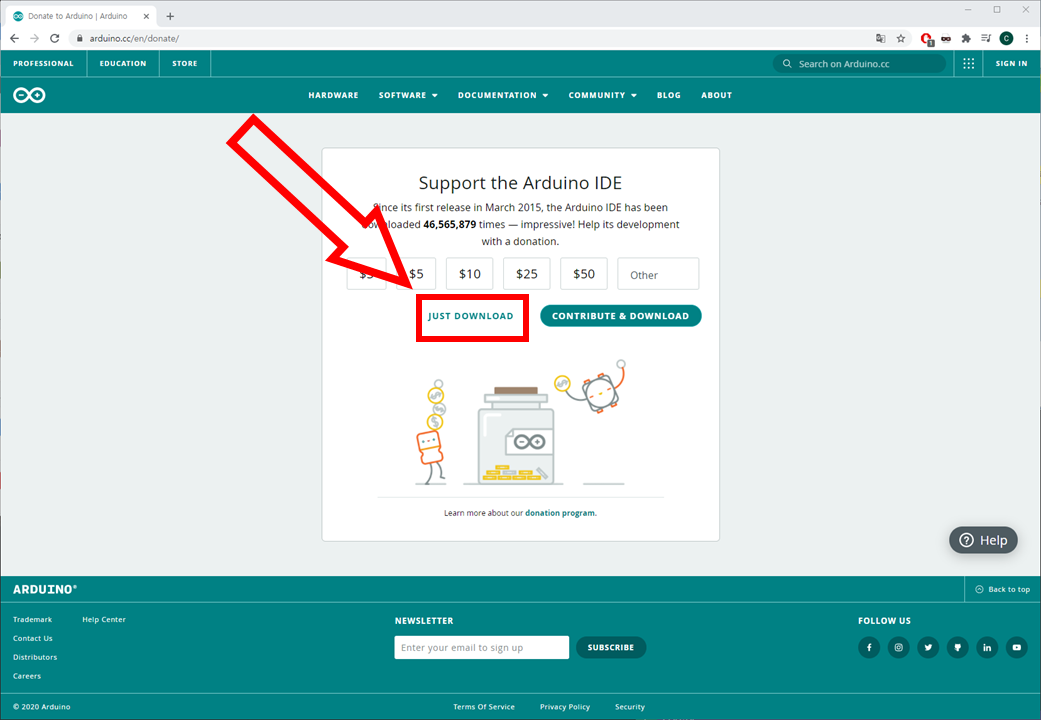1041x720 pixels.
Task: Open the Trademark footer link
Action: (x=33, y=619)
